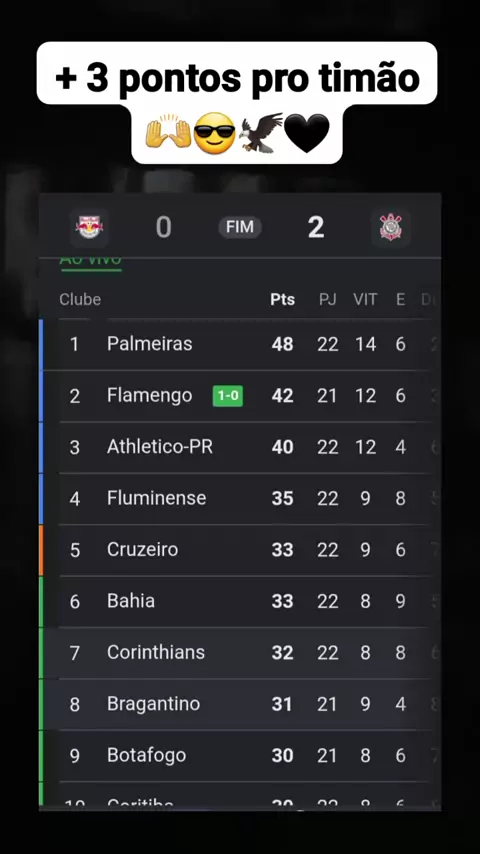The image size is (480, 854).
Task: Tap the green 1-0 live score badge
Action: 228,396
